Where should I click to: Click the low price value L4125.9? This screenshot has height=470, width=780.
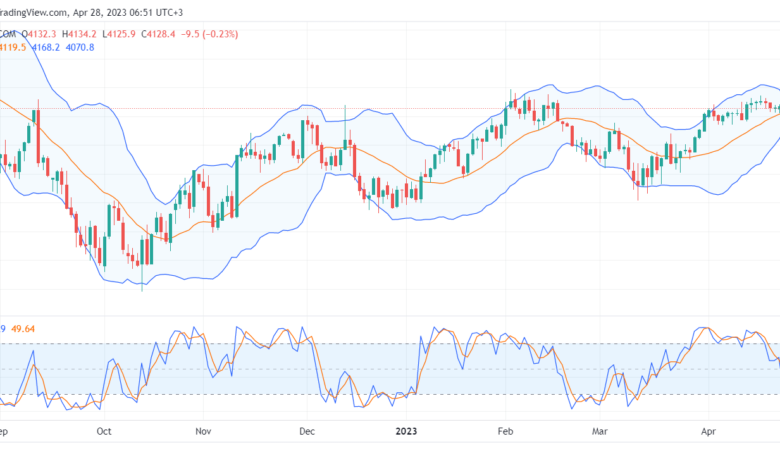tap(119, 34)
